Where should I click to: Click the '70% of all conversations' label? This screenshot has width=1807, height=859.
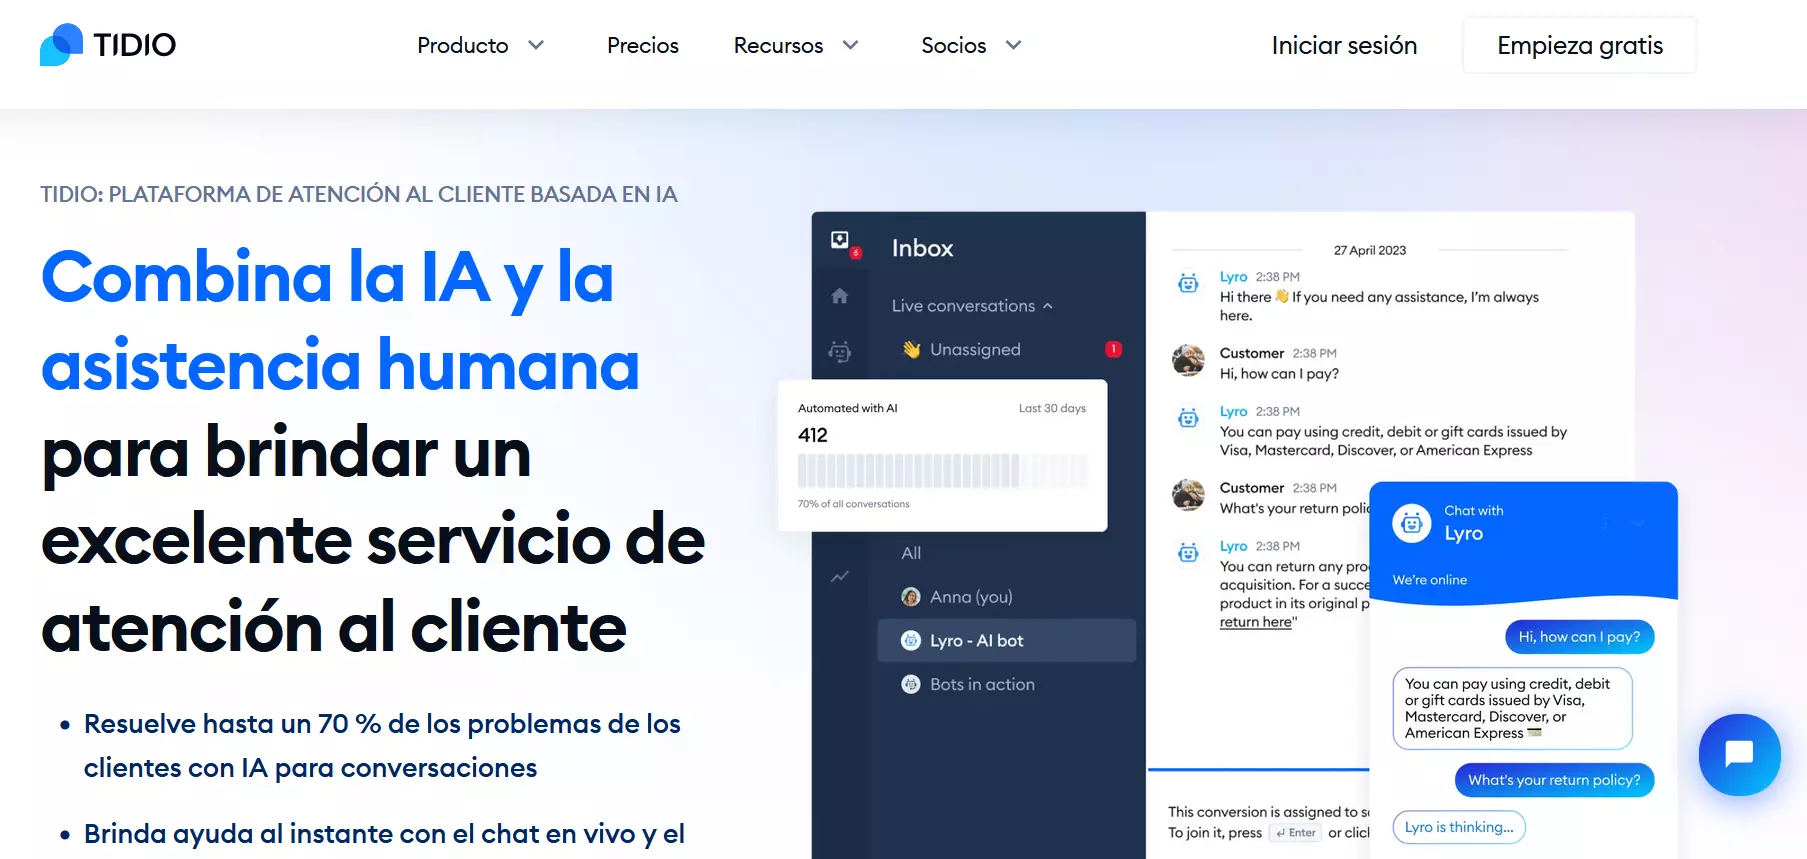click(853, 504)
